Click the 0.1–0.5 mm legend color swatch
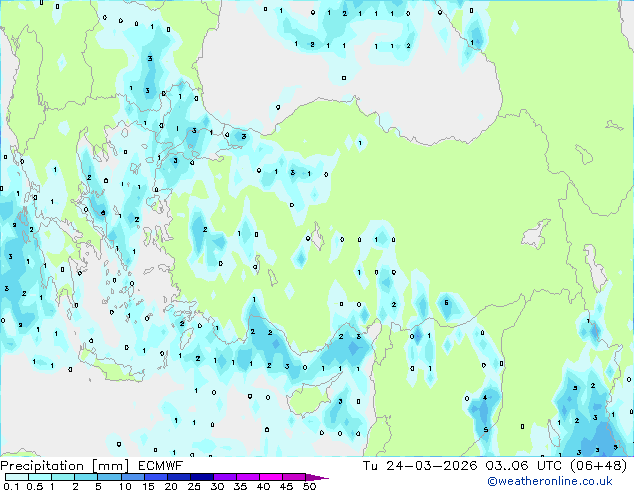Image resolution: width=634 pixels, height=490 pixels. (17, 477)
